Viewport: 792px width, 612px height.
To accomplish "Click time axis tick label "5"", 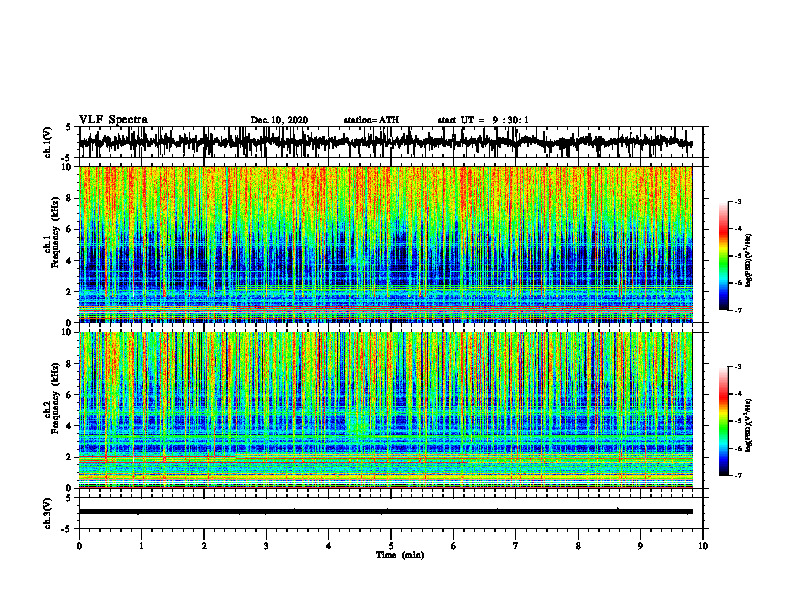I will pyautogui.click(x=391, y=546).
